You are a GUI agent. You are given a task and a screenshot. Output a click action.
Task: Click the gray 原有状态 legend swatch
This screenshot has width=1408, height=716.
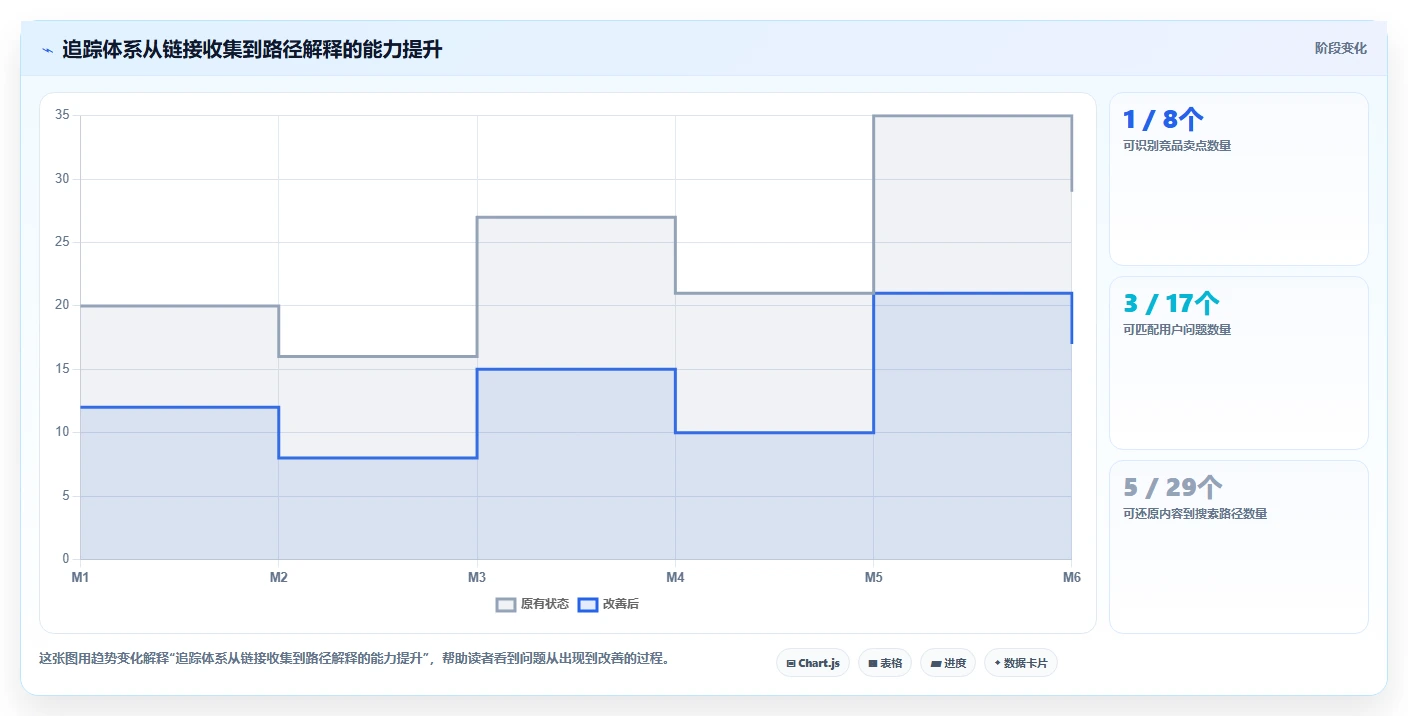(506, 604)
